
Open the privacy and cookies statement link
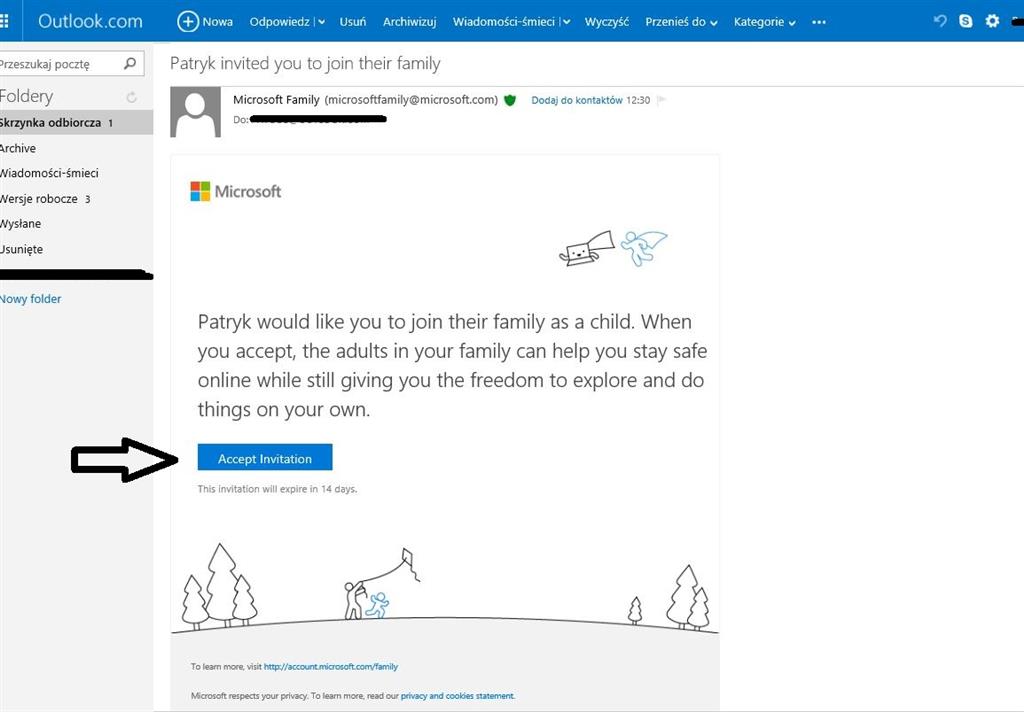[457, 696]
